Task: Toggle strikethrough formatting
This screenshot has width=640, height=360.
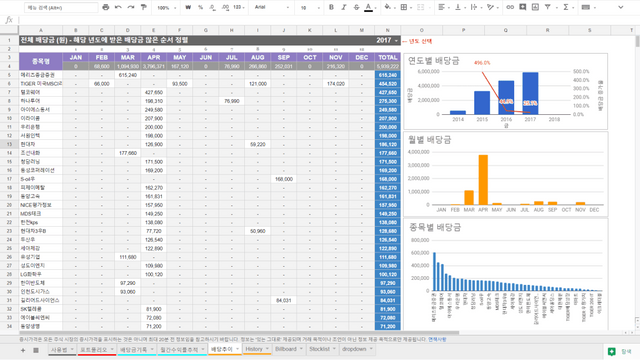Action: point(356,7)
